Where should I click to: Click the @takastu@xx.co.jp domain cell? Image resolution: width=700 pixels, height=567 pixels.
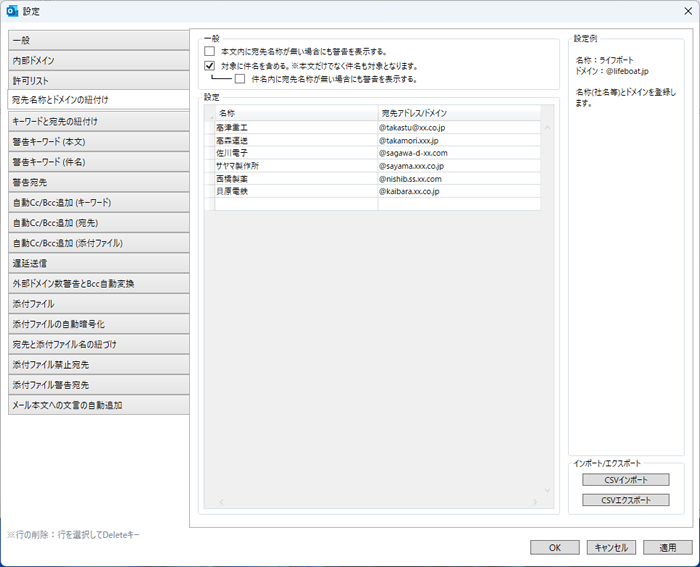pos(459,128)
